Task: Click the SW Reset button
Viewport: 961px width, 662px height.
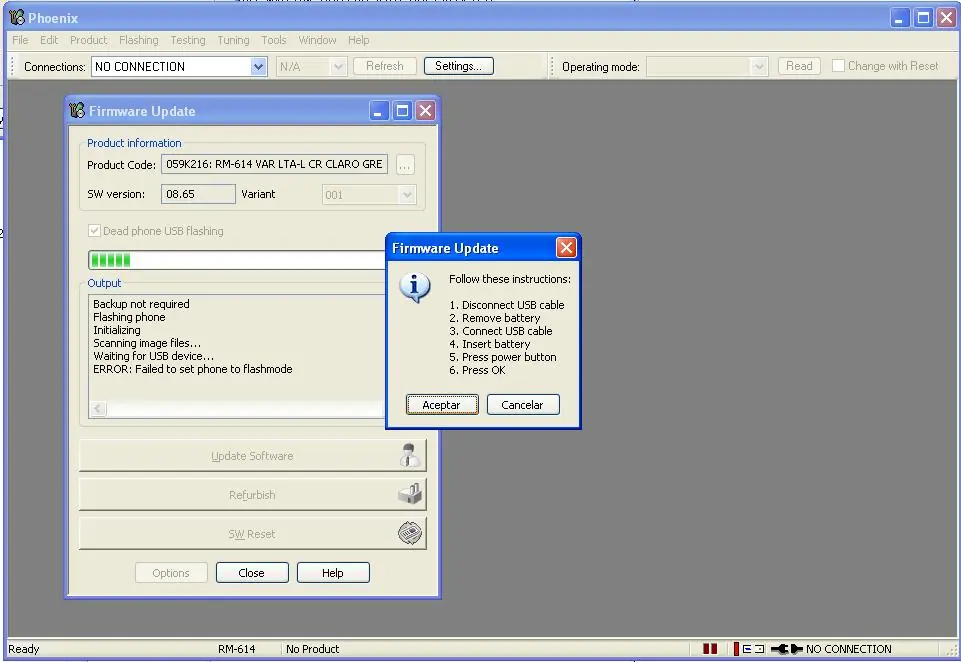Action: tap(253, 533)
